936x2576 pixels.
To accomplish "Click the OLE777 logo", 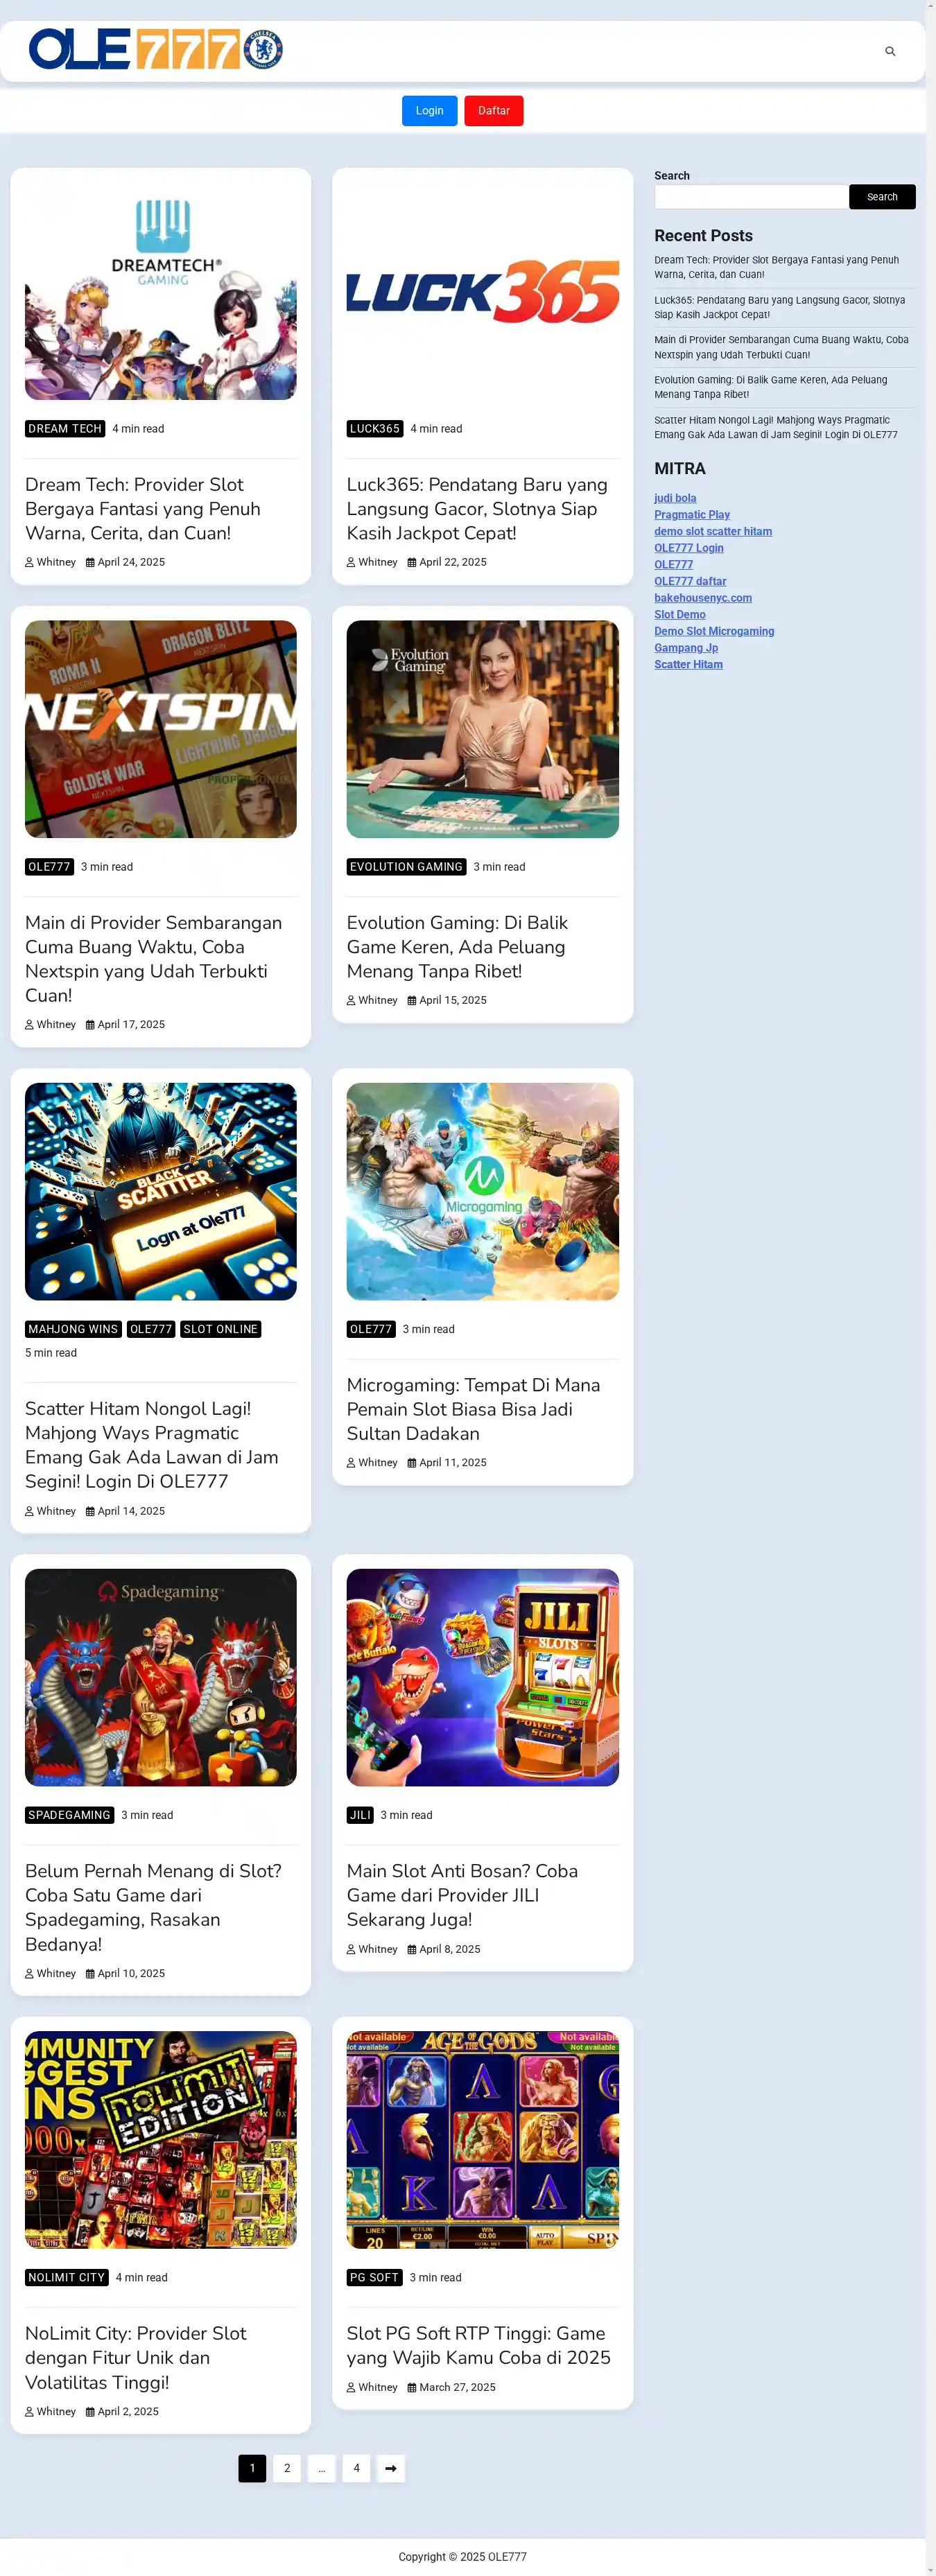I will 156,49.
